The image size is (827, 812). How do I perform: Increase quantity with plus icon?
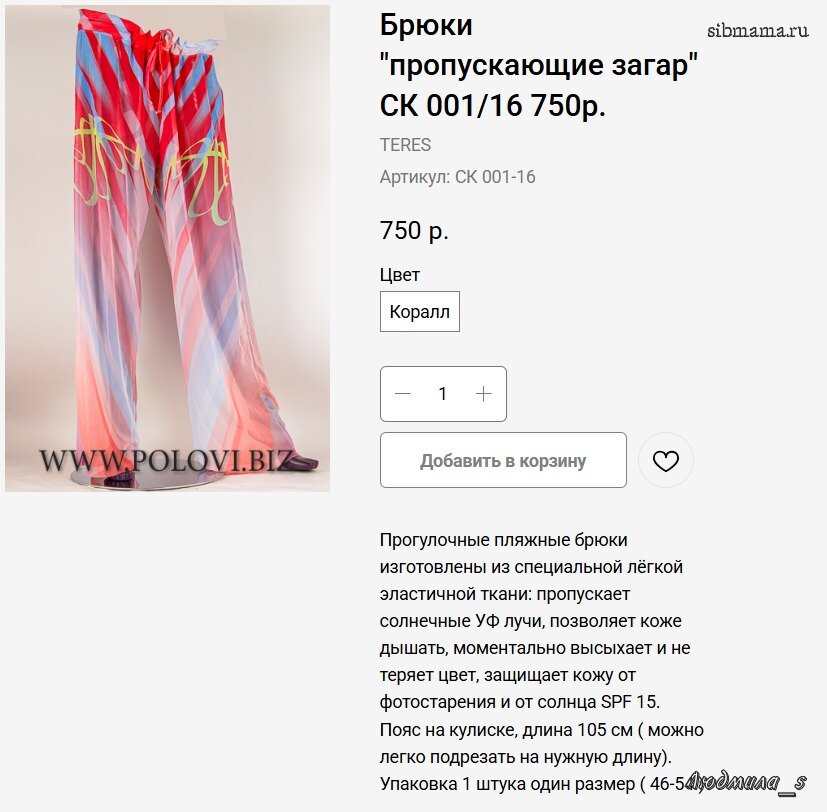483,394
